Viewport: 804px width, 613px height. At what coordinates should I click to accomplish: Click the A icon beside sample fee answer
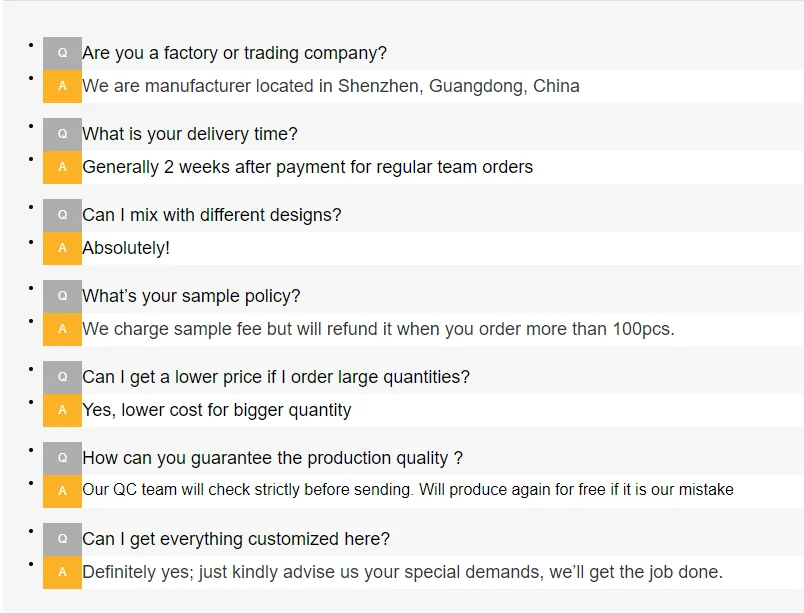(62, 329)
